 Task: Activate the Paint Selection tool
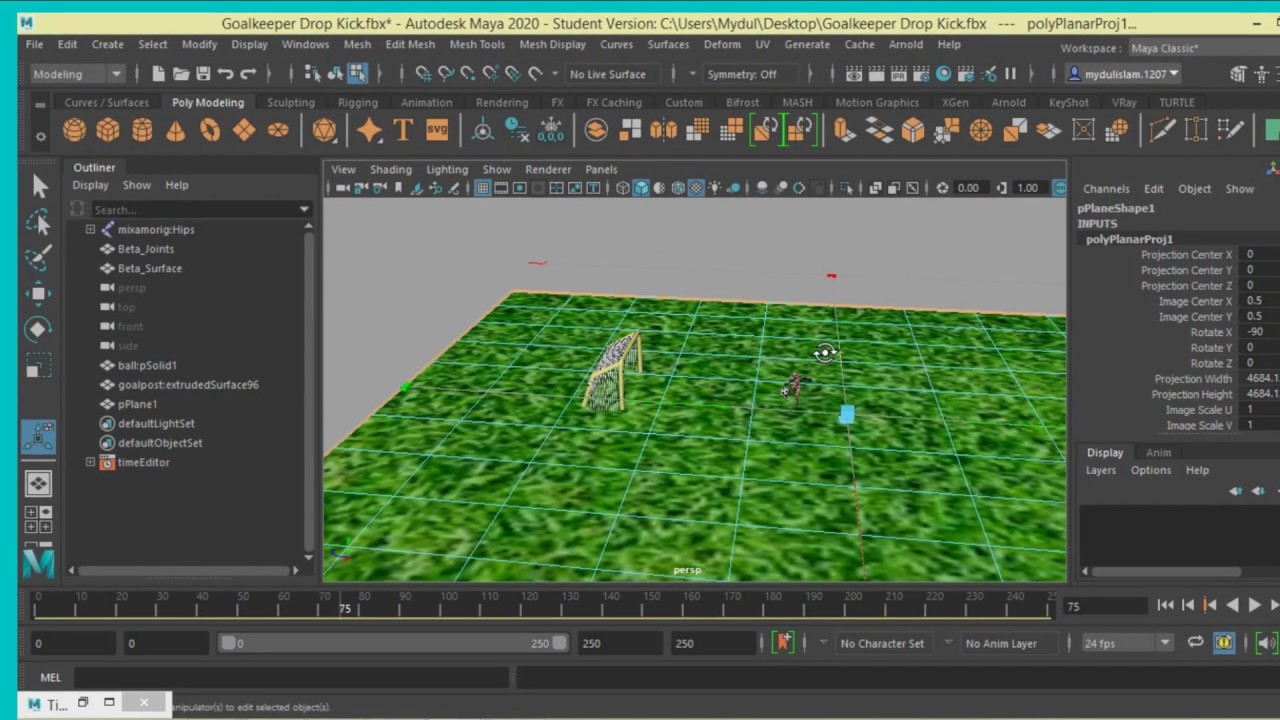click(x=39, y=258)
